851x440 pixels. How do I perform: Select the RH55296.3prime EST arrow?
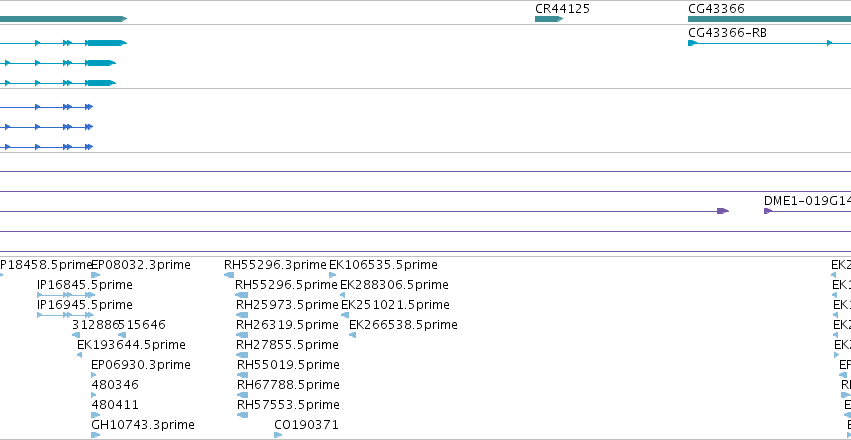click(x=229, y=275)
